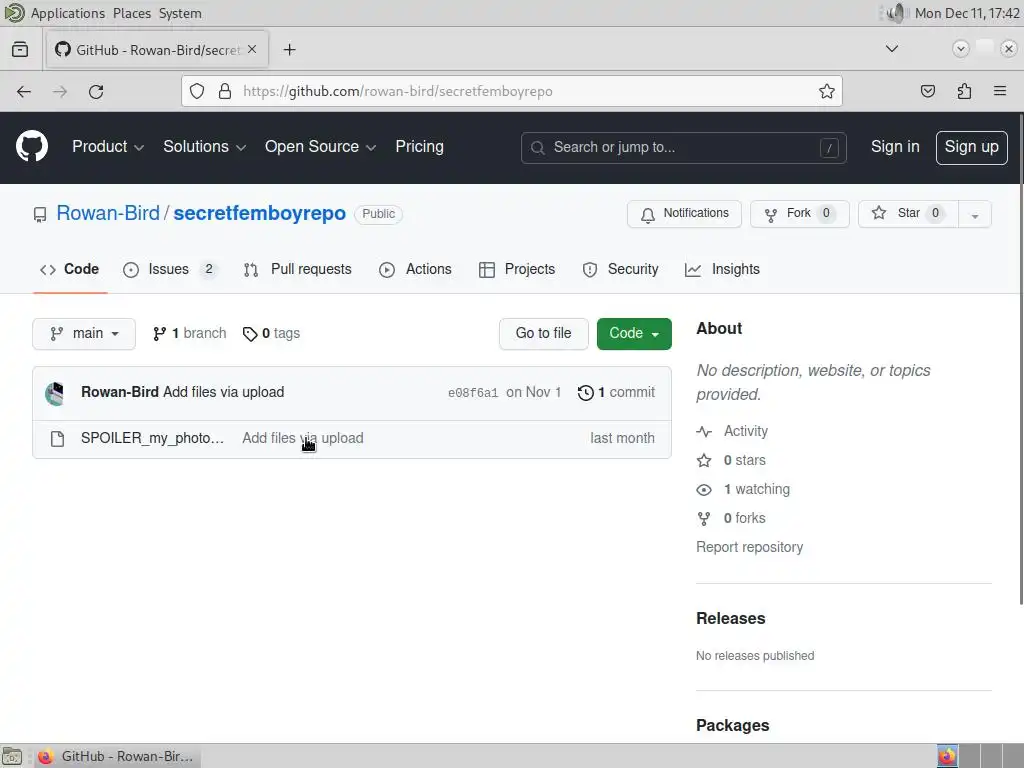Open Rowan-Bird owner profile link

[x=108, y=214]
